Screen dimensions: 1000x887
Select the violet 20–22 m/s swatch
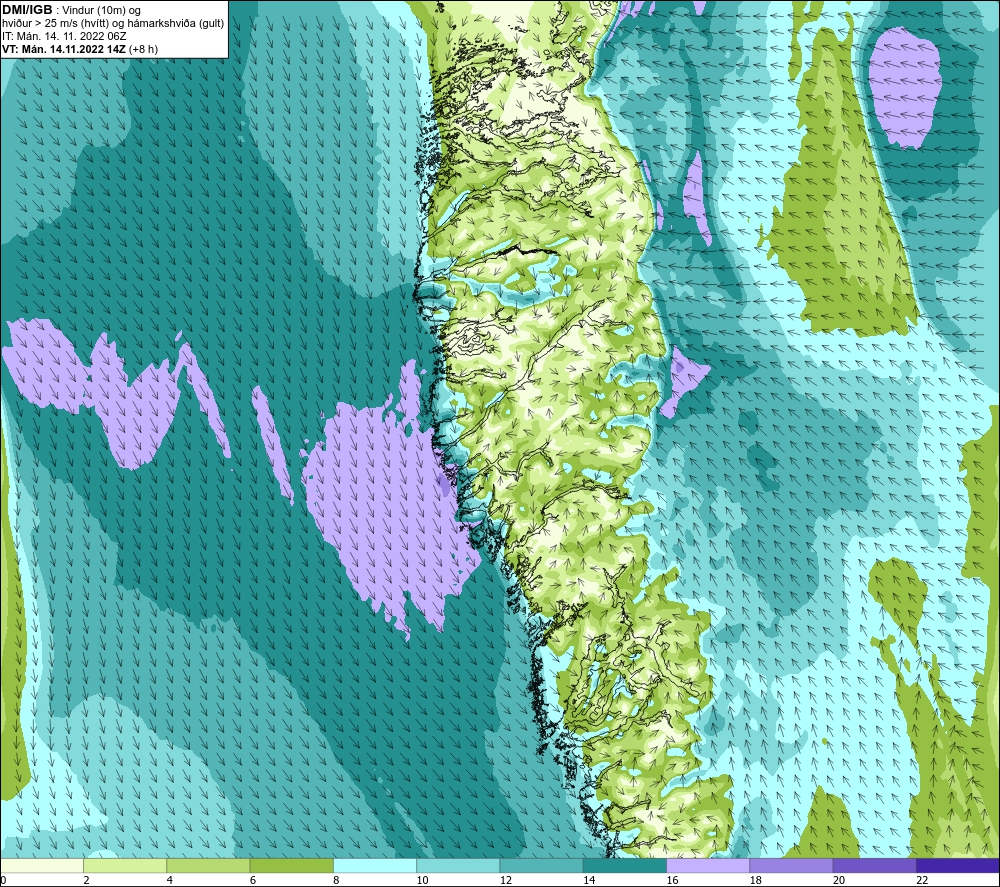click(x=874, y=865)
